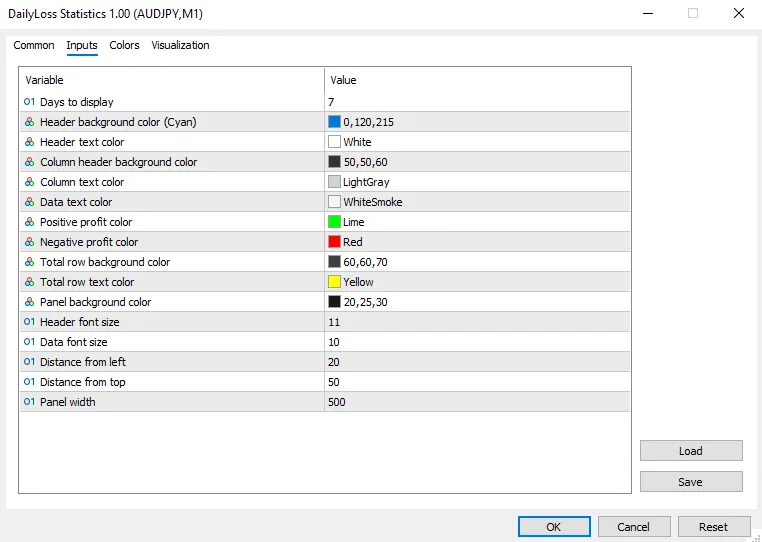Go to the Visualization tab
762x542 pixels.
[x=180, y=45]
